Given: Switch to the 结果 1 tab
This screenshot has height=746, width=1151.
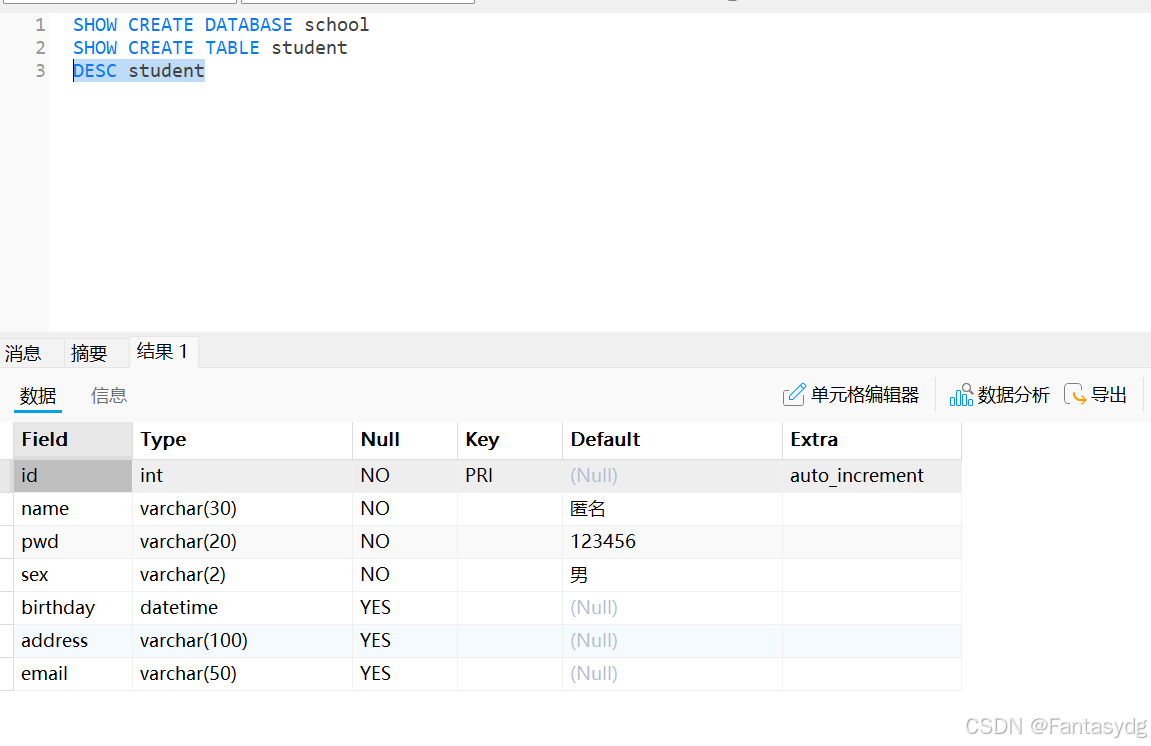Looking at the screenshot, I should pos(162,352).
